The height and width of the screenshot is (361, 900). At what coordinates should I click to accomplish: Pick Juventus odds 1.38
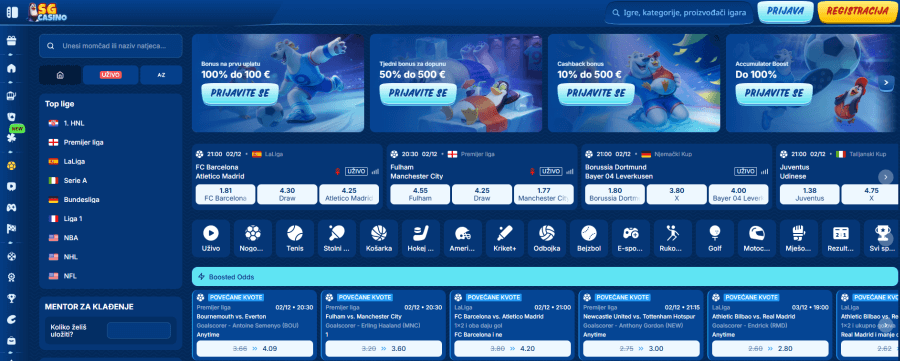(x=809, y=194)
